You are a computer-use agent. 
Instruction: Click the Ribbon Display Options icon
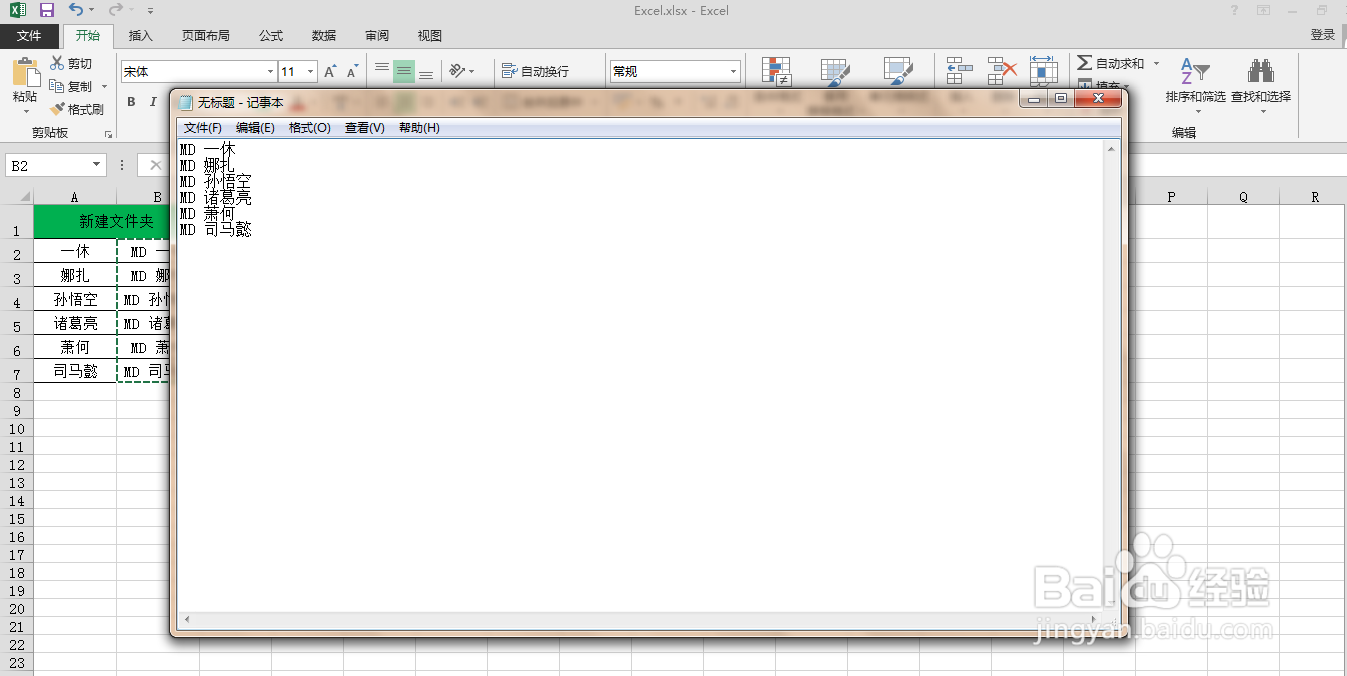point(1264,10)
